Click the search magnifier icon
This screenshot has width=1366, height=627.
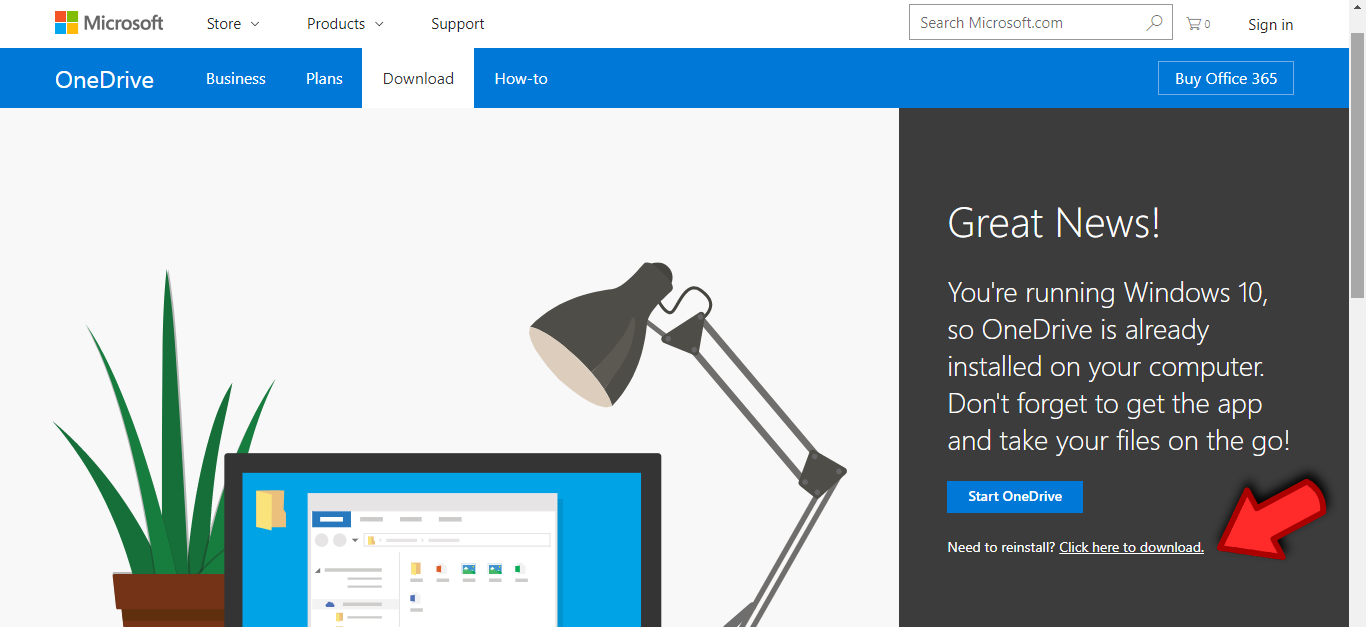pyautogui.click(x=1154, y=23)
